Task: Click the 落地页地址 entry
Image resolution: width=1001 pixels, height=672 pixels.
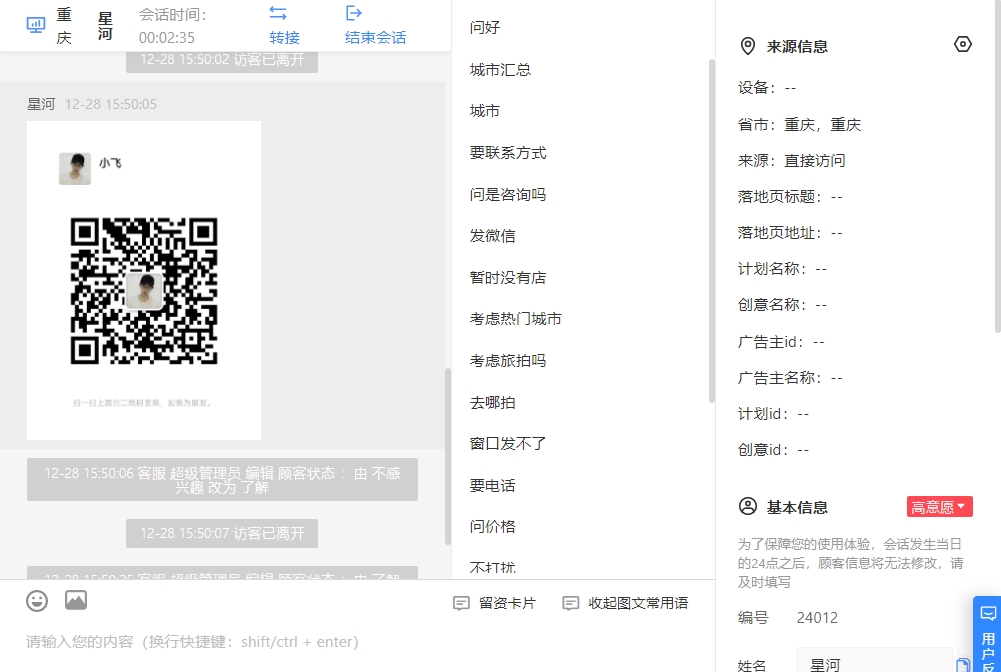Action: (x=790, y=233)
